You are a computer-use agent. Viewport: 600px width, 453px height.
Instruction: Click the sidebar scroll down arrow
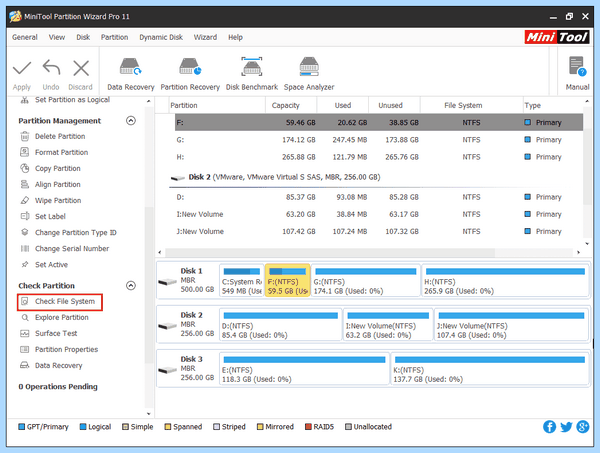[149, 414]
